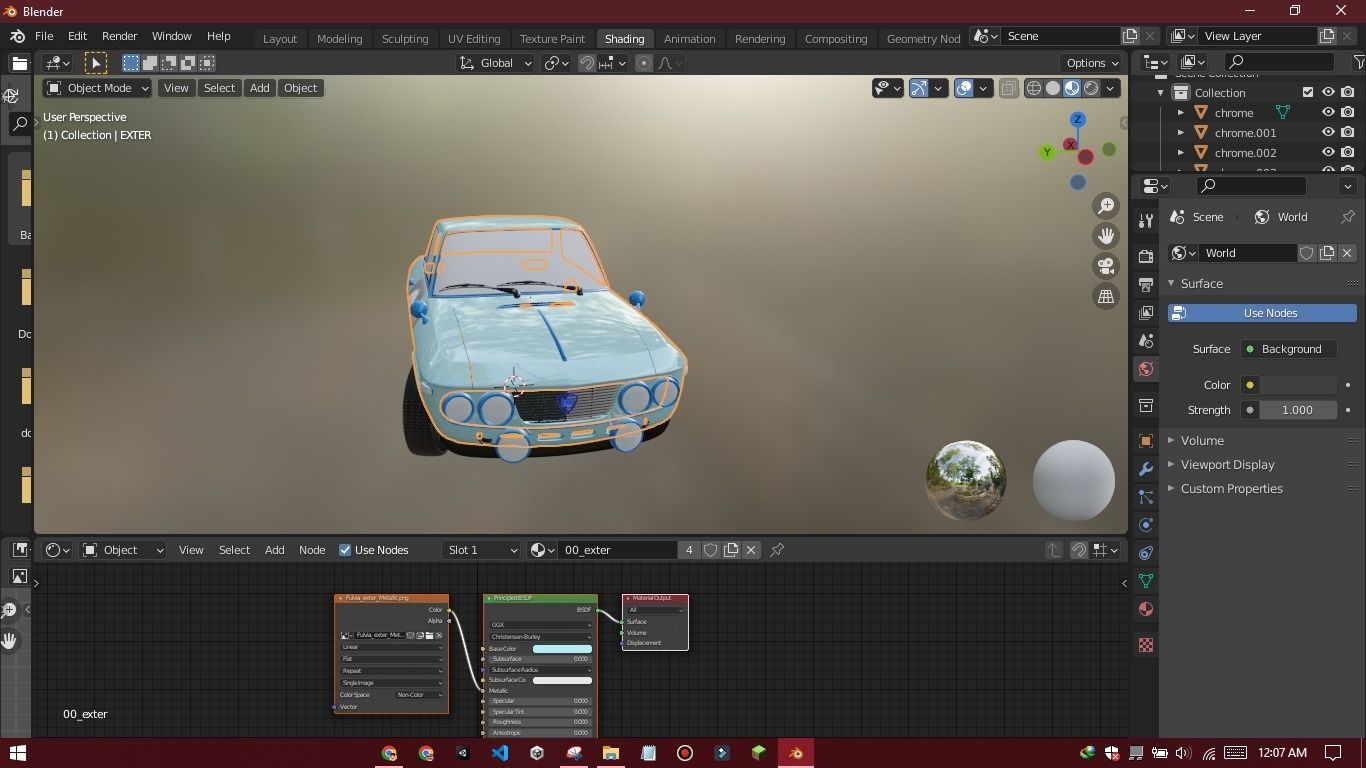This screenshot has height=768, width=1366.
Task: Open the Render properties tab
Action: [x=1145, y=257]
